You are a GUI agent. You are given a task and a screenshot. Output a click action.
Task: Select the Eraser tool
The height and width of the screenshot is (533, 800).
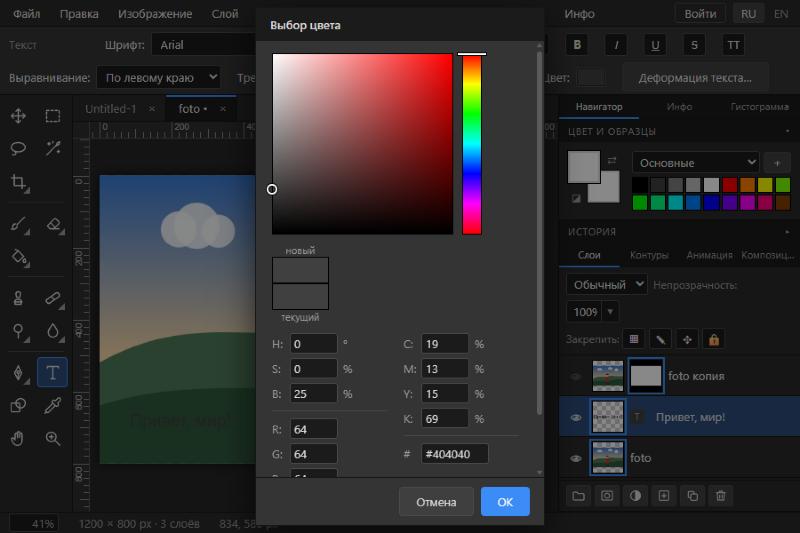point(53,224)
